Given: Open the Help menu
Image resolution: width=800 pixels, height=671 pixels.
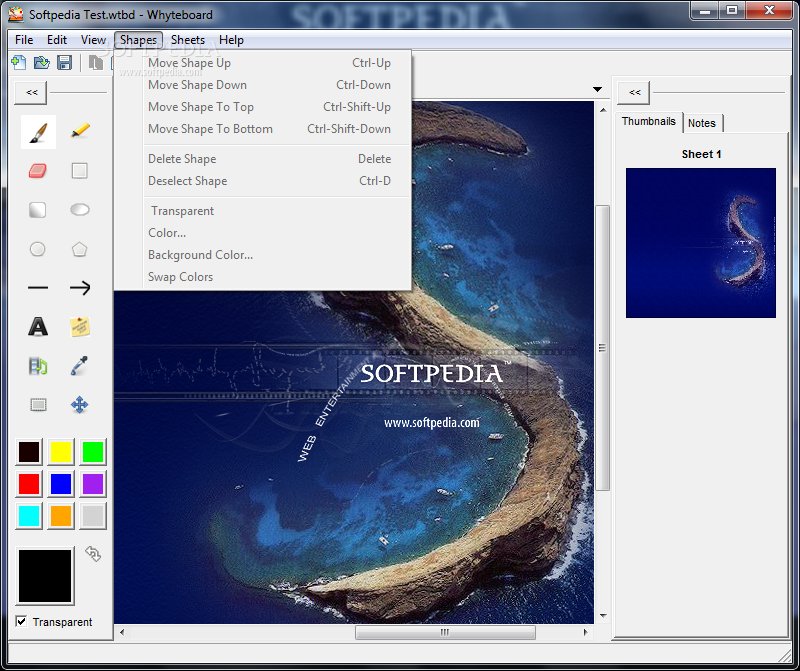Looking at the screenshot, I should click(231, 40).
